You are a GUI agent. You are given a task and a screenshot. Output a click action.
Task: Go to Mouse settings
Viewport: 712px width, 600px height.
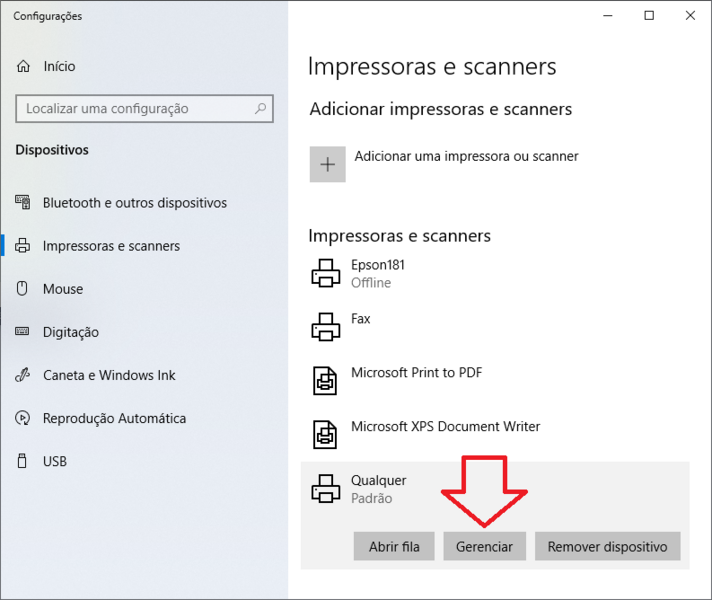[x=63, y=289]
